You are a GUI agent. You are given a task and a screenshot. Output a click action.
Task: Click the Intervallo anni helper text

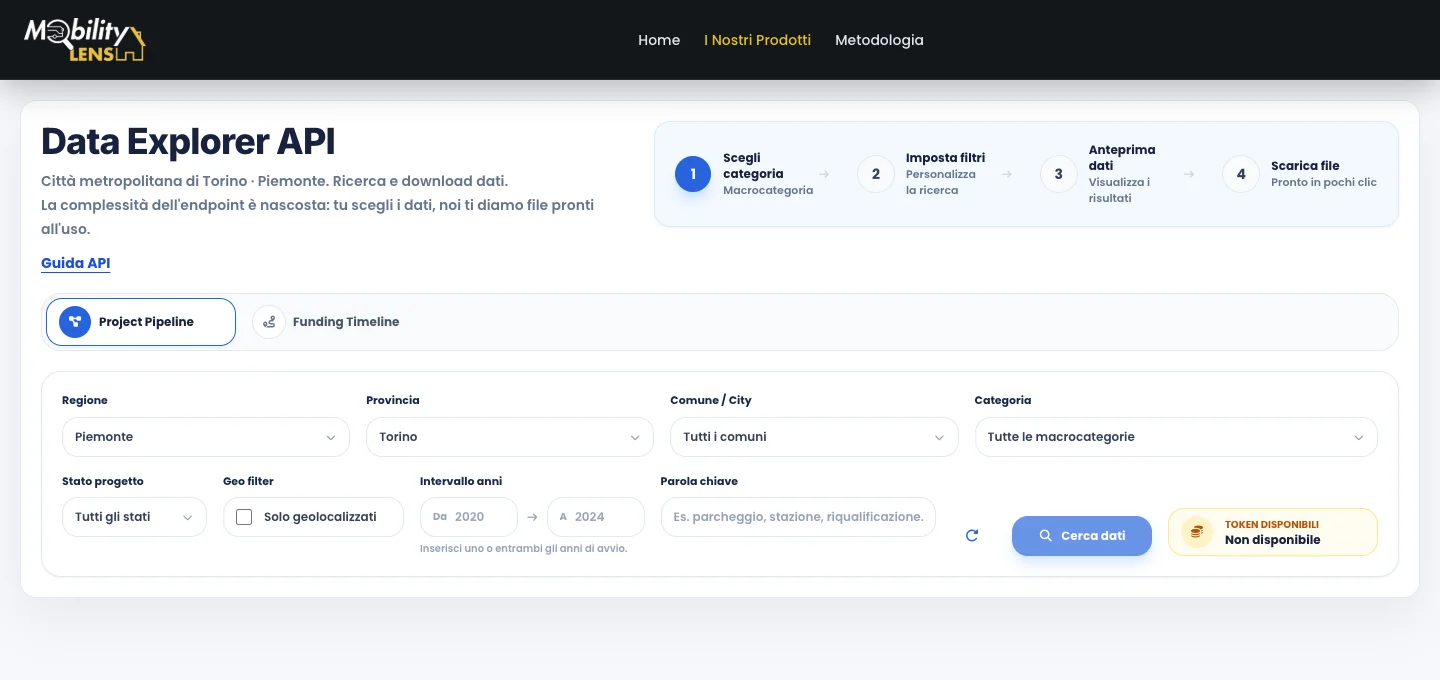(x=523, y=549)
